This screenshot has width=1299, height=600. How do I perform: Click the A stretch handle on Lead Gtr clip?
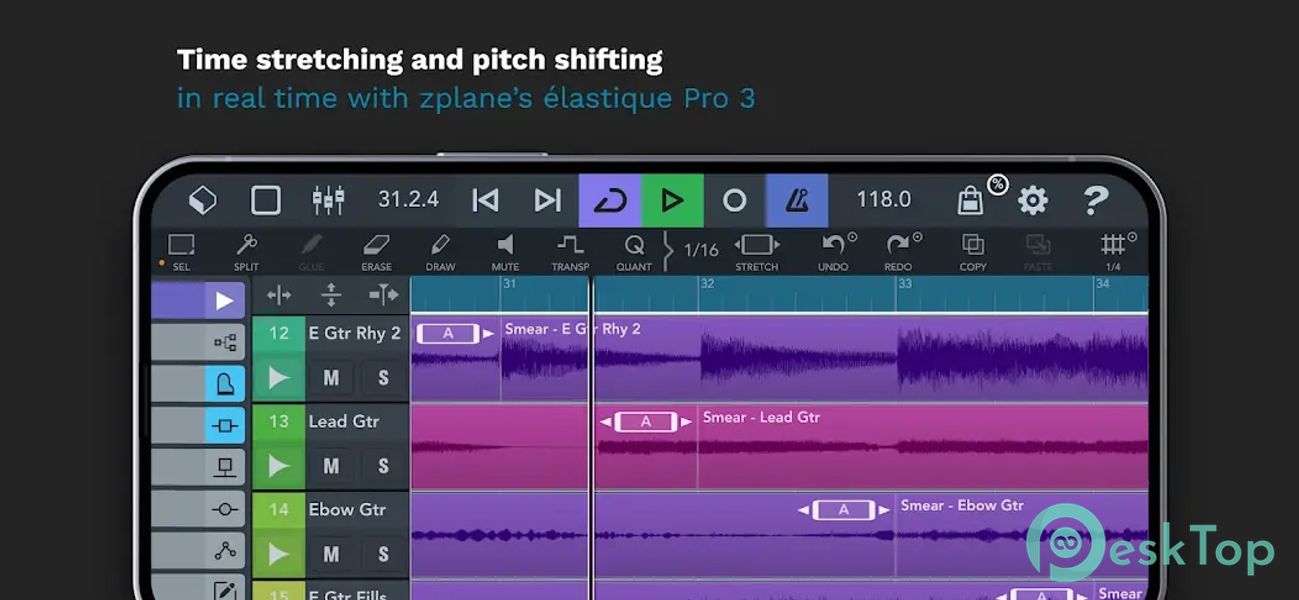[646, 422]
